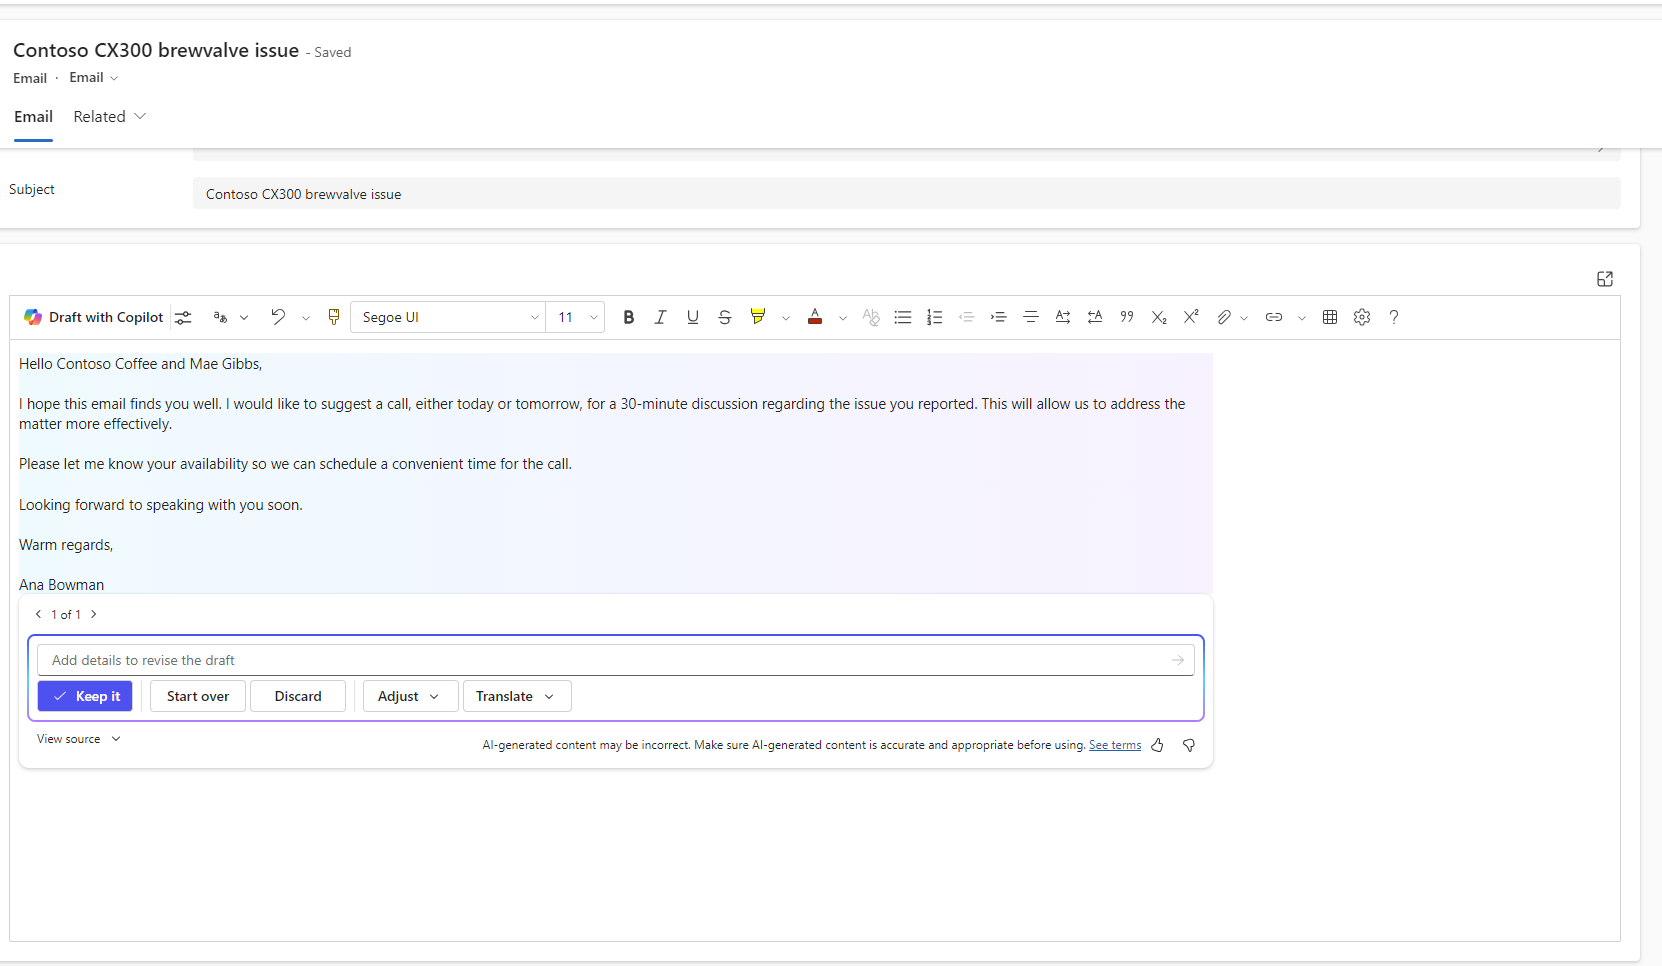Set left-to-right text direction
Screen dimensions: 1662x966
point(1063,317)
